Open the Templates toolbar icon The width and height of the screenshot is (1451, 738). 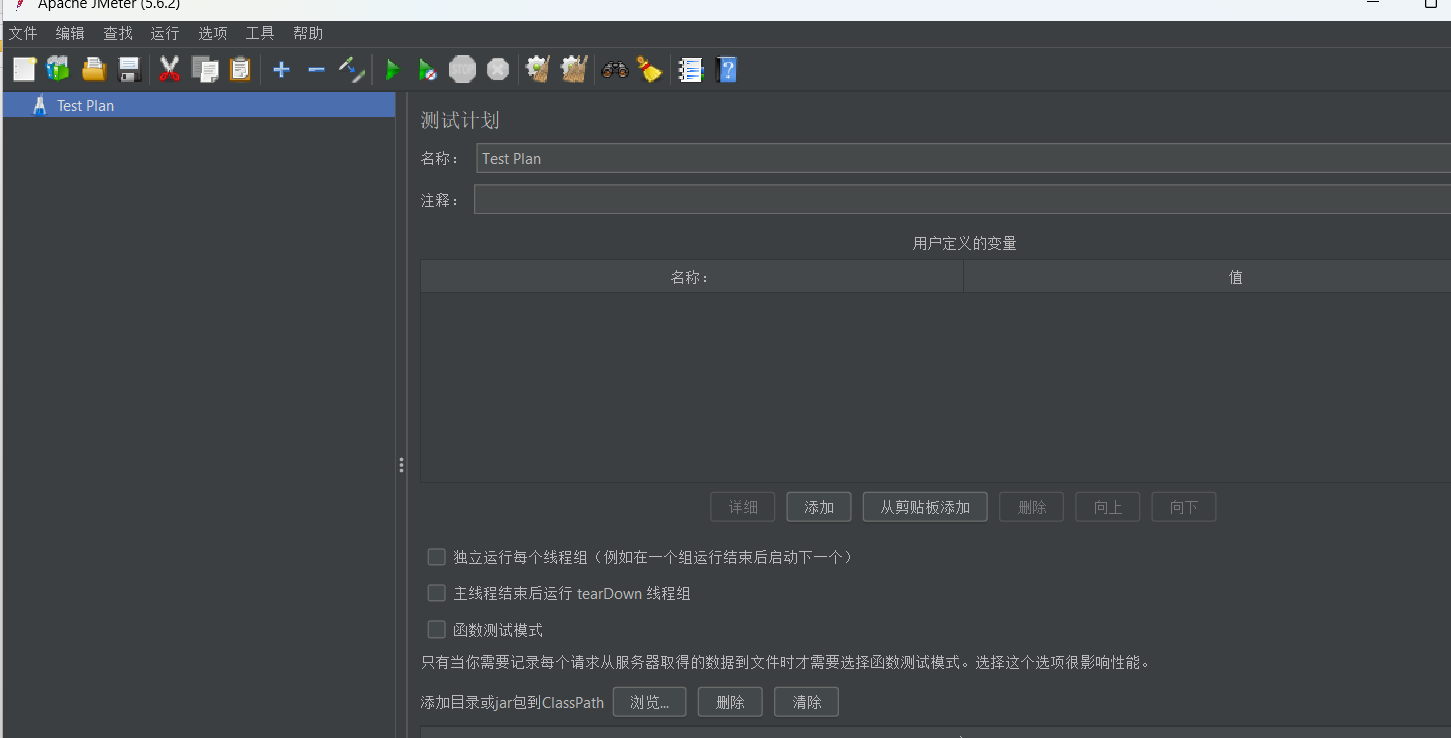pos(59,69)
